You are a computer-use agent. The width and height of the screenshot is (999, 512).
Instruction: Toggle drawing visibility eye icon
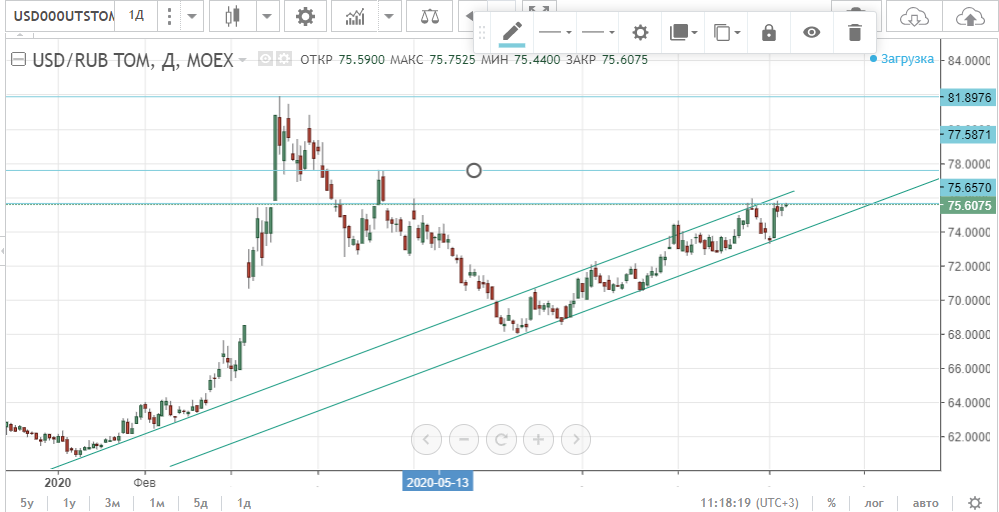pyautogui.click(x=811, y=32)
